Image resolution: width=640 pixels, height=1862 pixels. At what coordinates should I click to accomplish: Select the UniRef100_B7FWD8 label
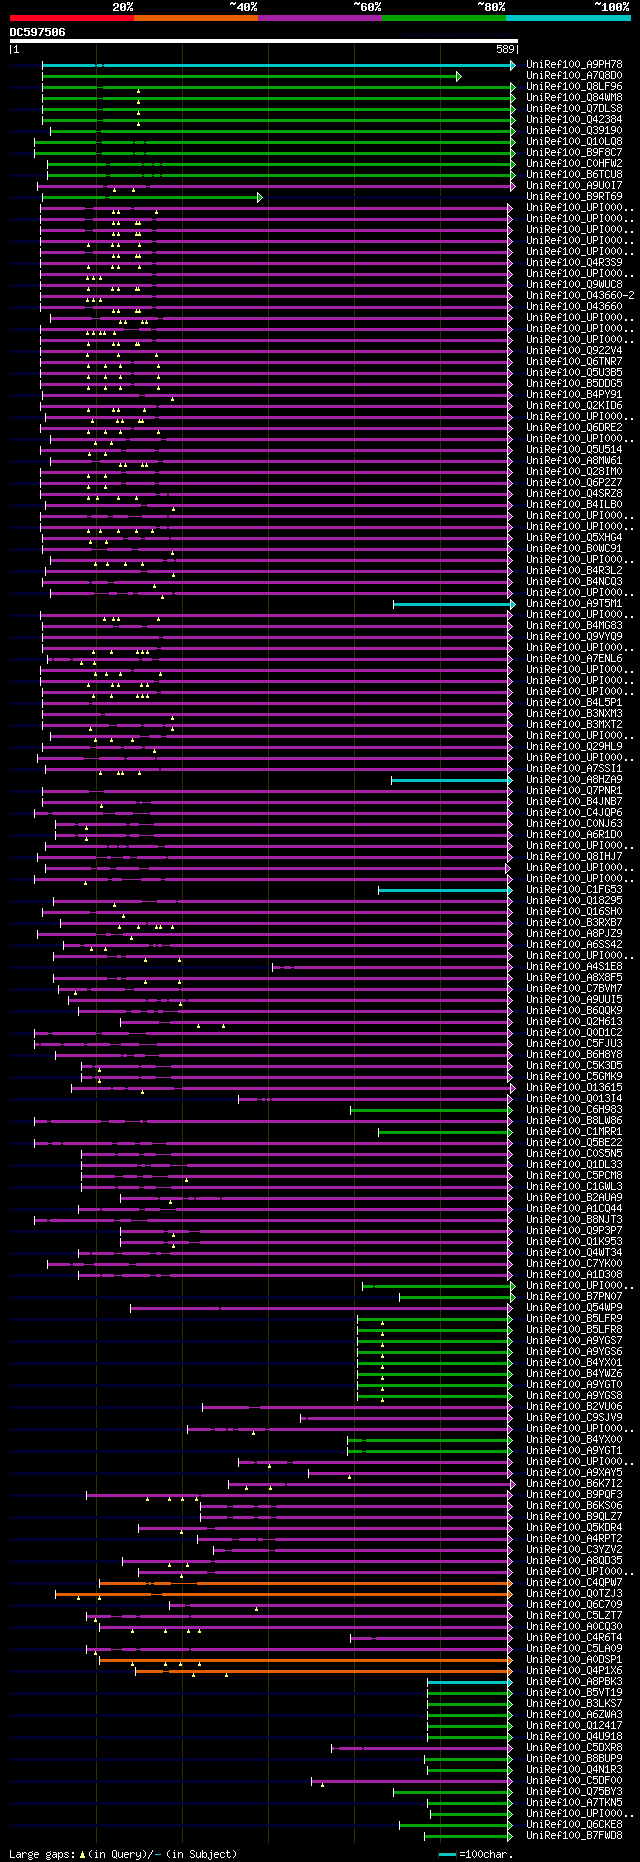tap(574, 1835)
